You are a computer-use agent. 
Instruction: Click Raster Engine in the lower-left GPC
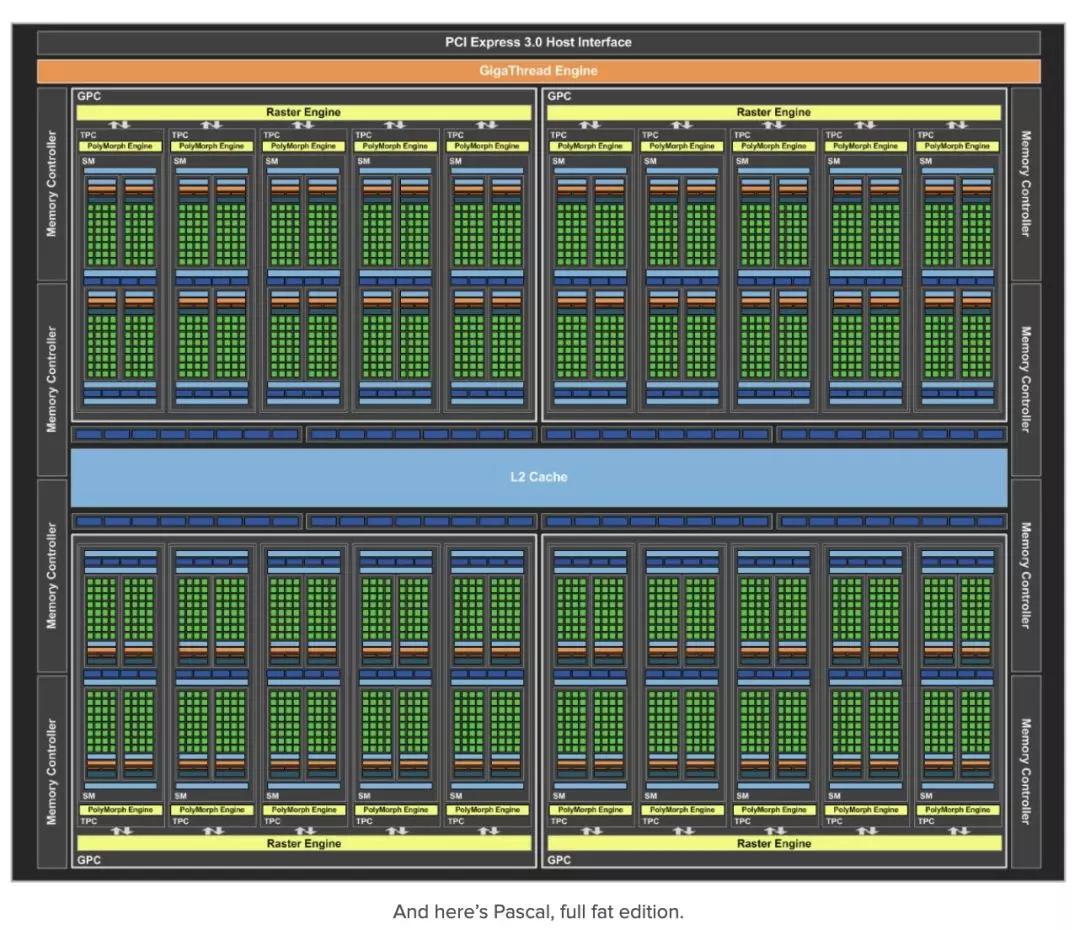pyautogui.click(x=304, y=843)
